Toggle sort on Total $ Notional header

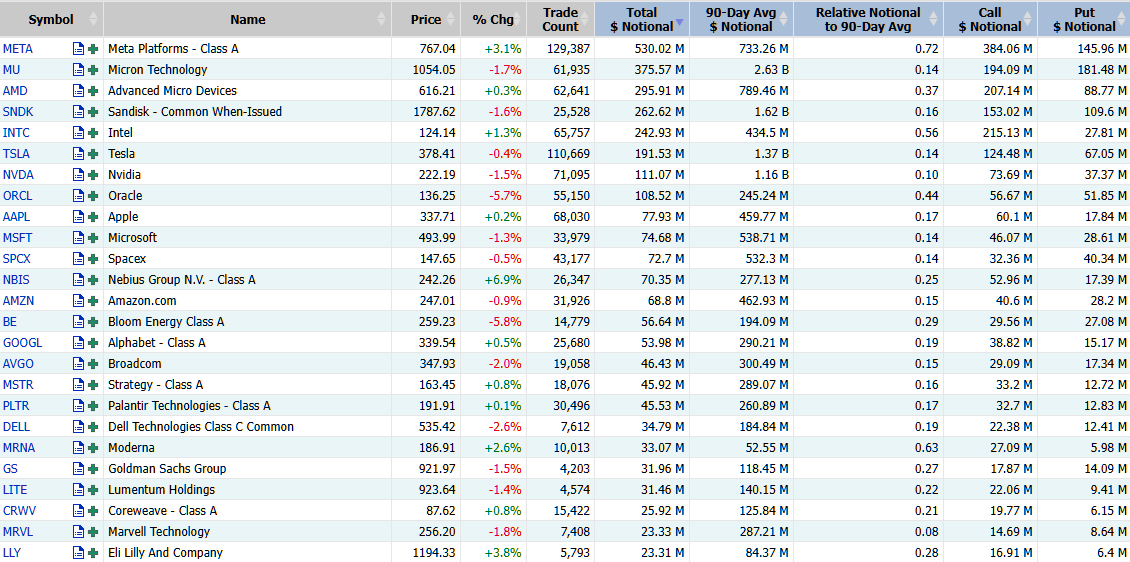click(x=641, y=19)
